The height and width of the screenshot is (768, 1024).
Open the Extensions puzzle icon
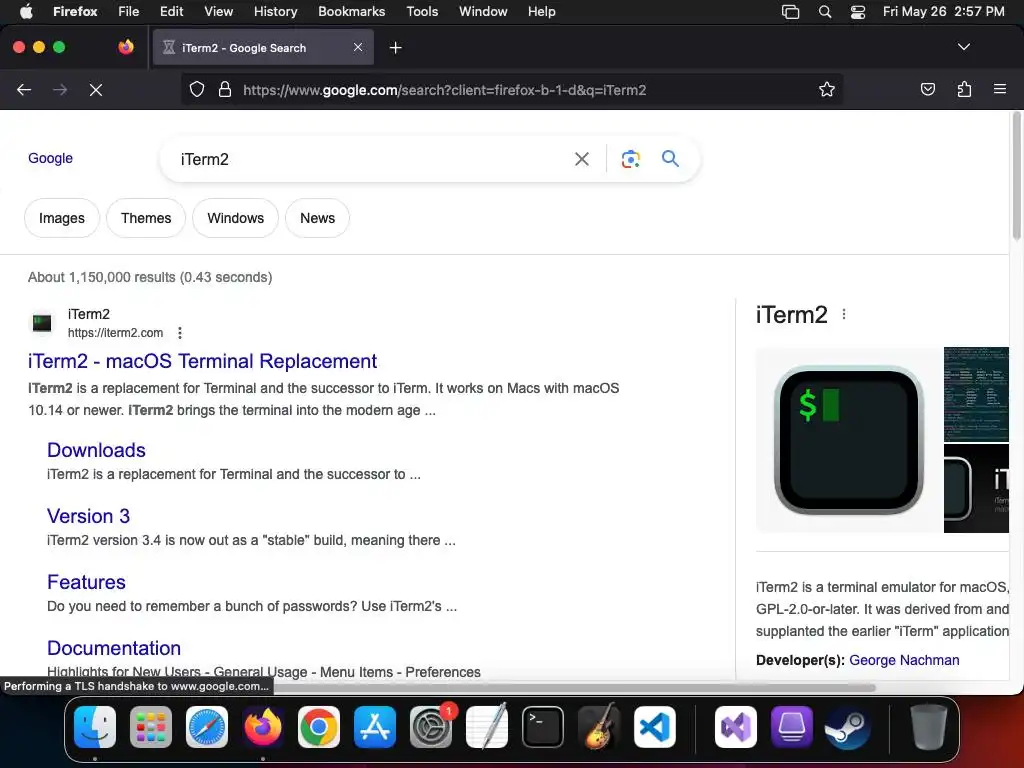964,89
